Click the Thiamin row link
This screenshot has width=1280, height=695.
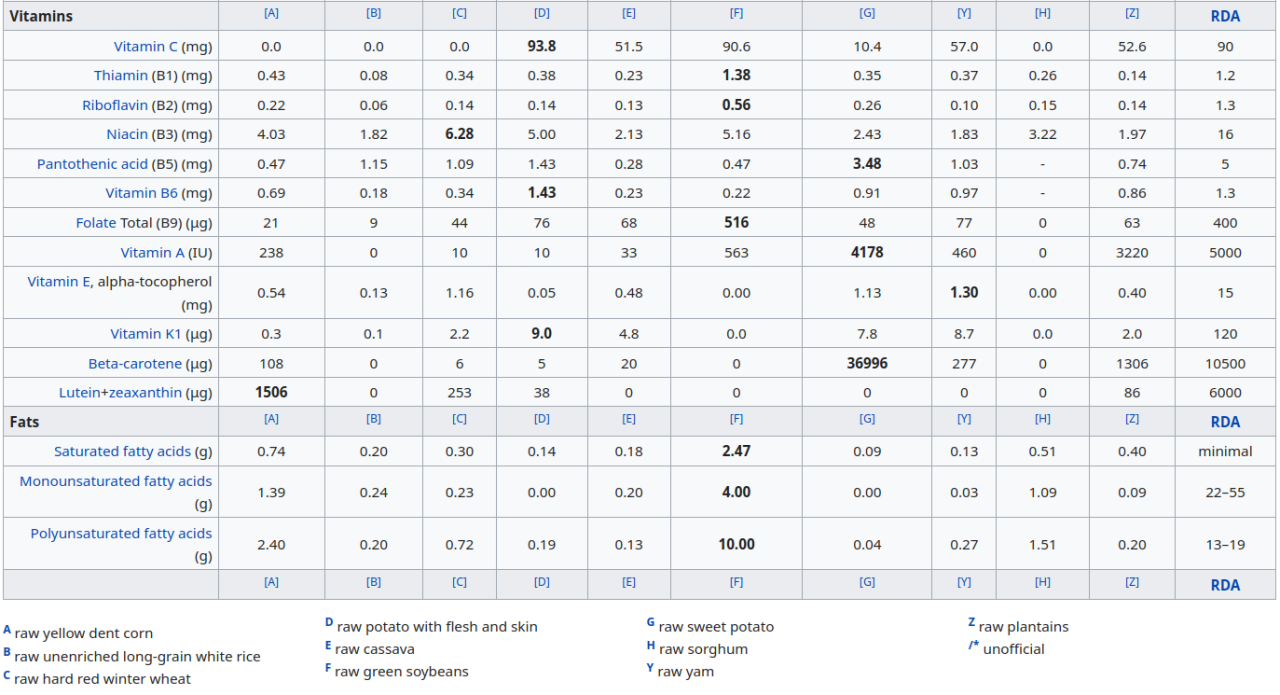click(120, 76)
